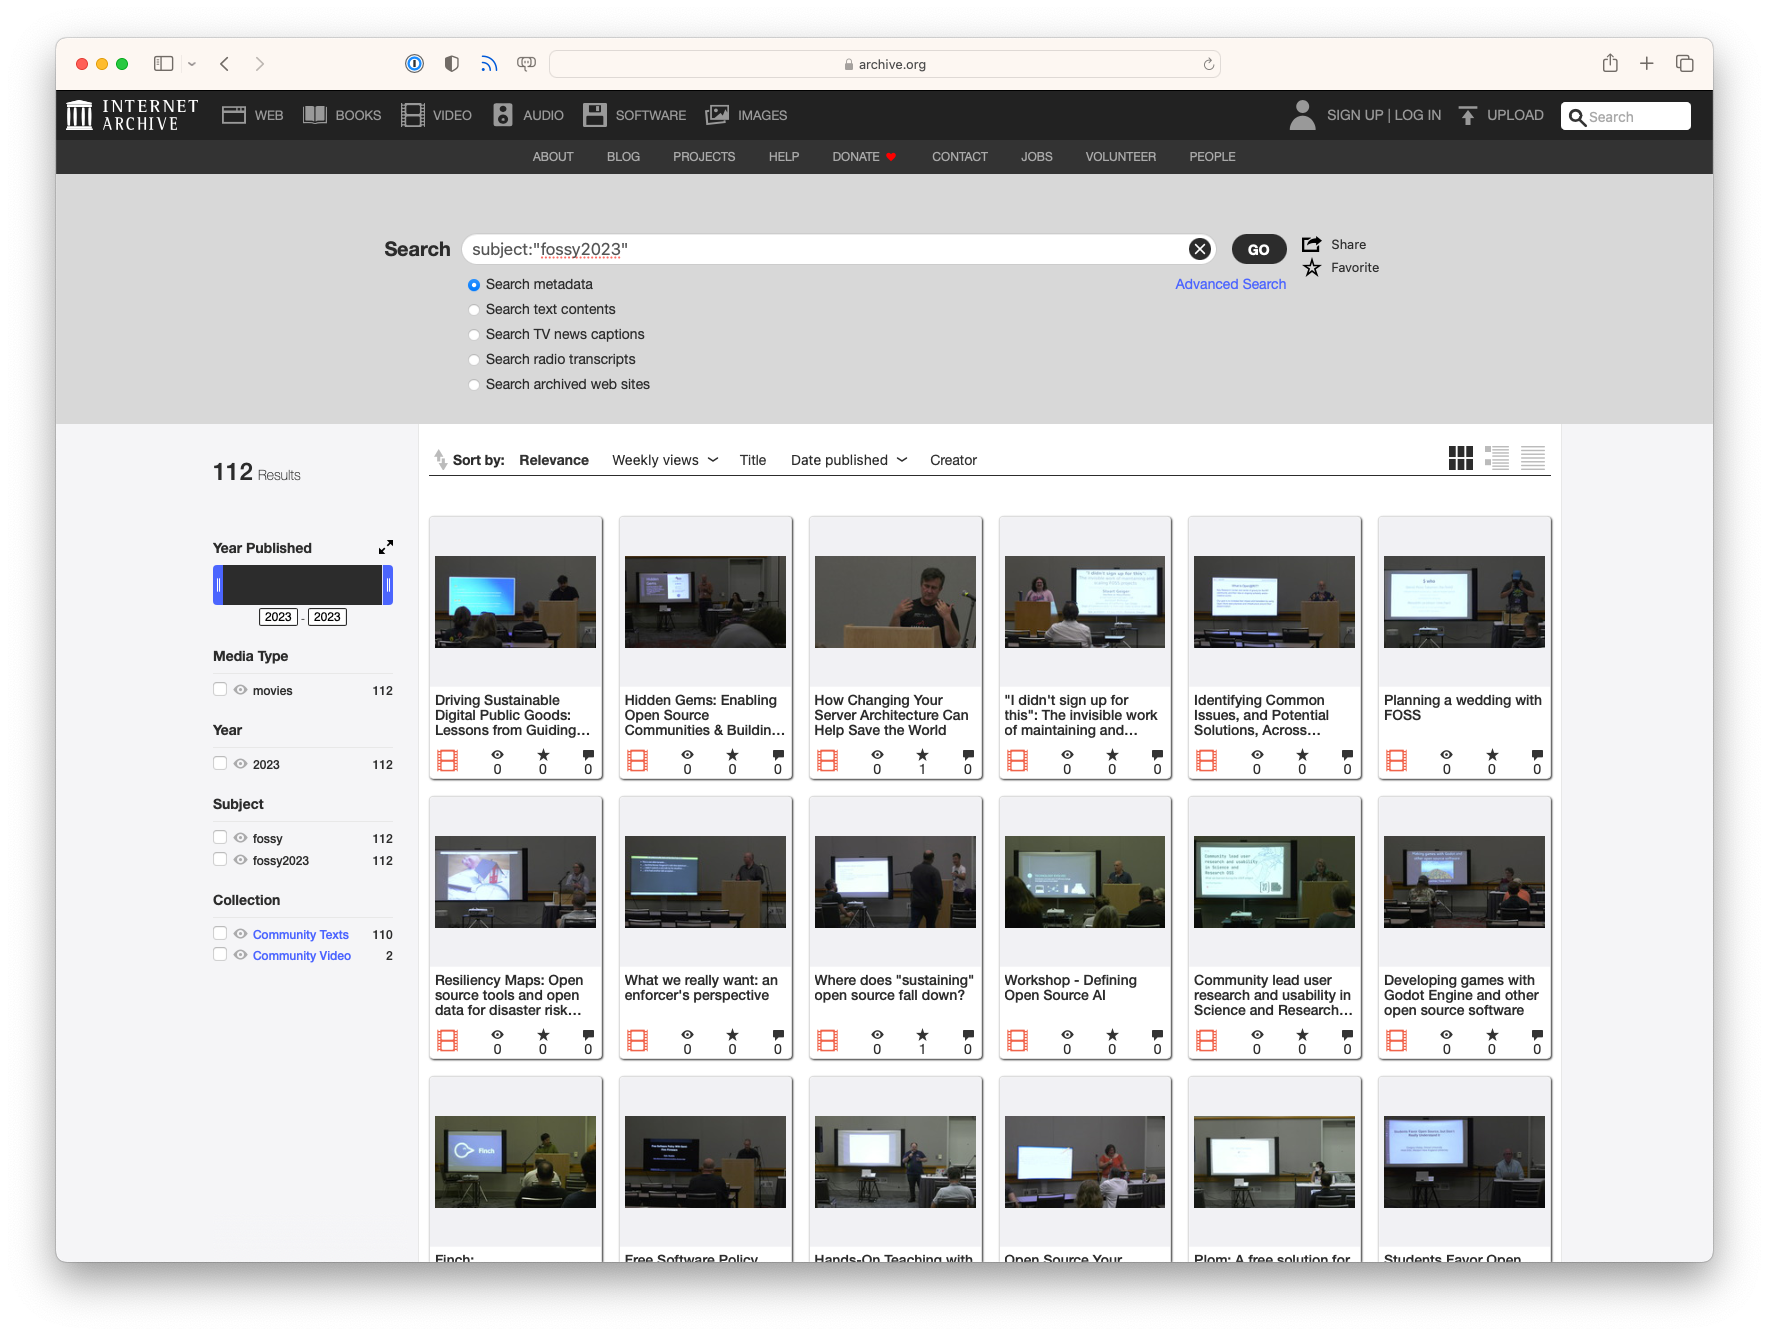Check the fossy2023 subject filter

pos(219,858)
